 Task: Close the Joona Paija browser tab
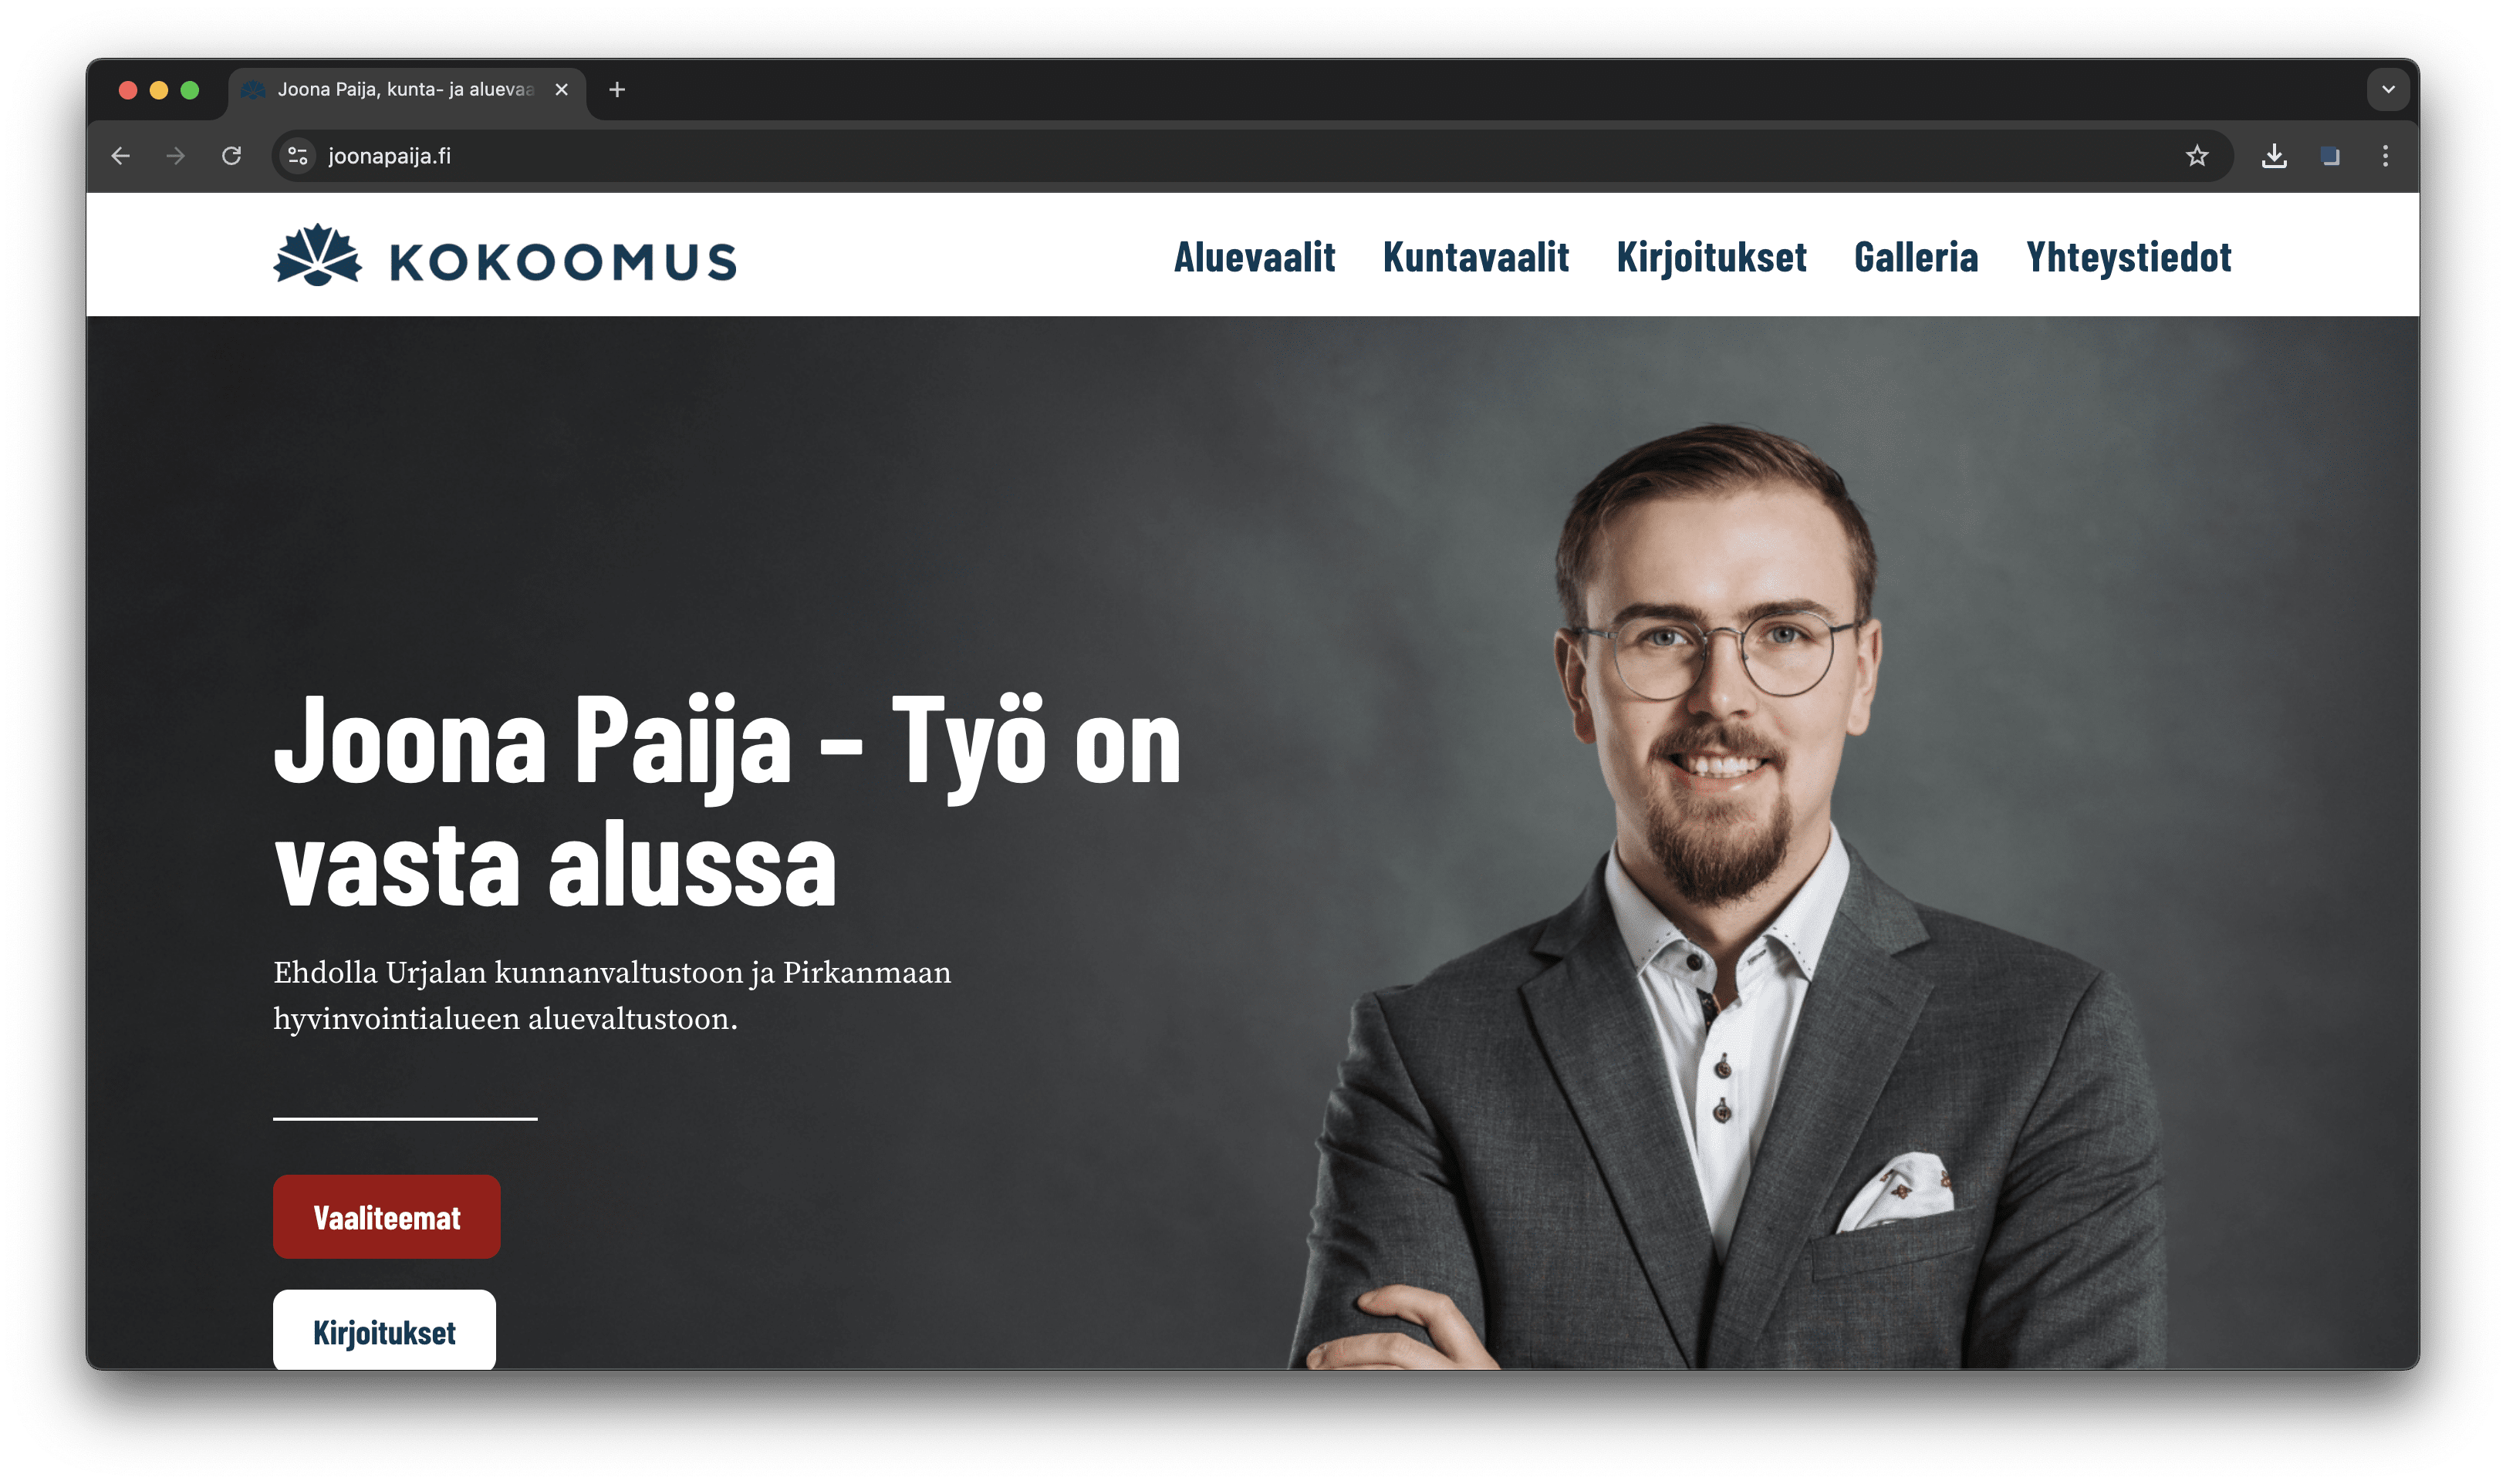click(562, 90)
